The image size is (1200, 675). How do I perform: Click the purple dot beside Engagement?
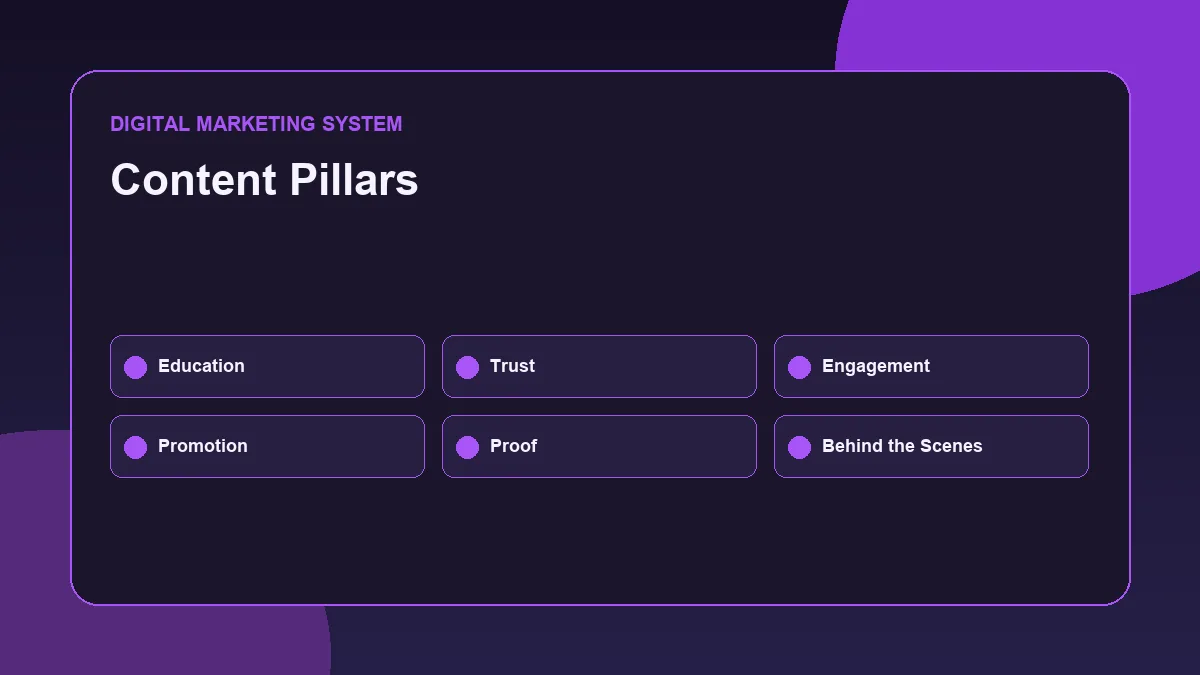click(799, 367)
